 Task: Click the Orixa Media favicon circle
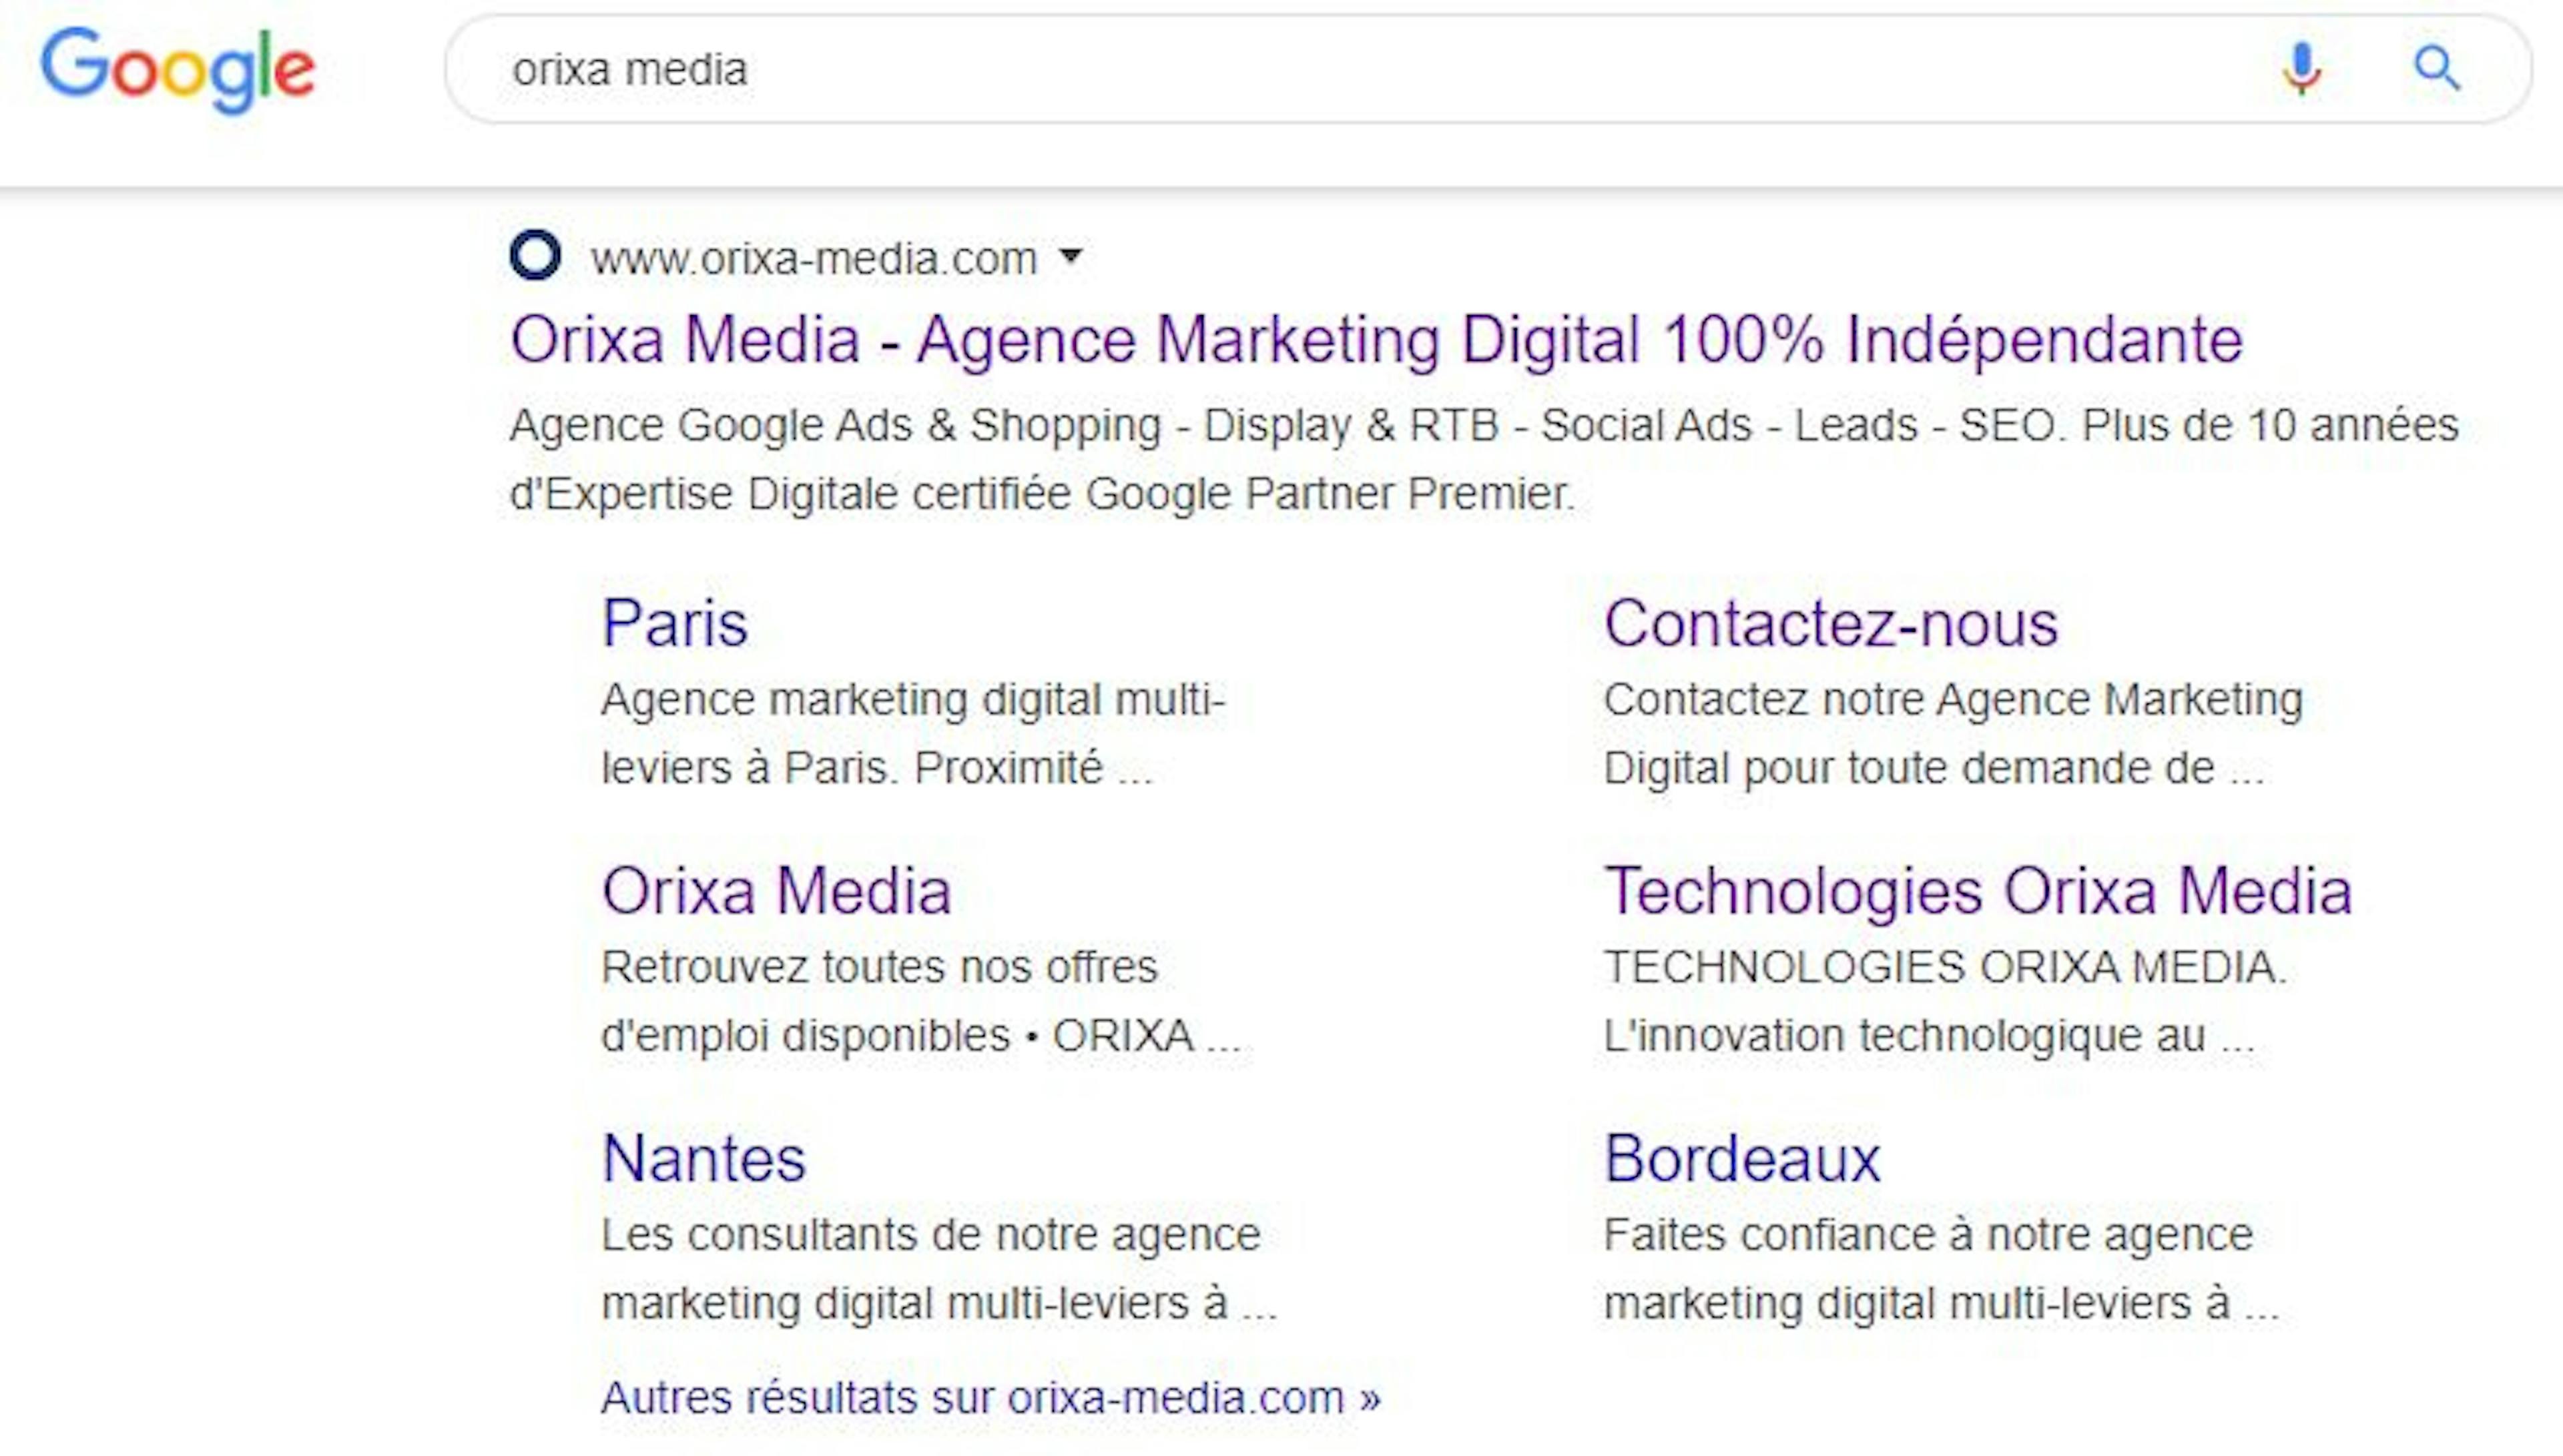(535, 256)
